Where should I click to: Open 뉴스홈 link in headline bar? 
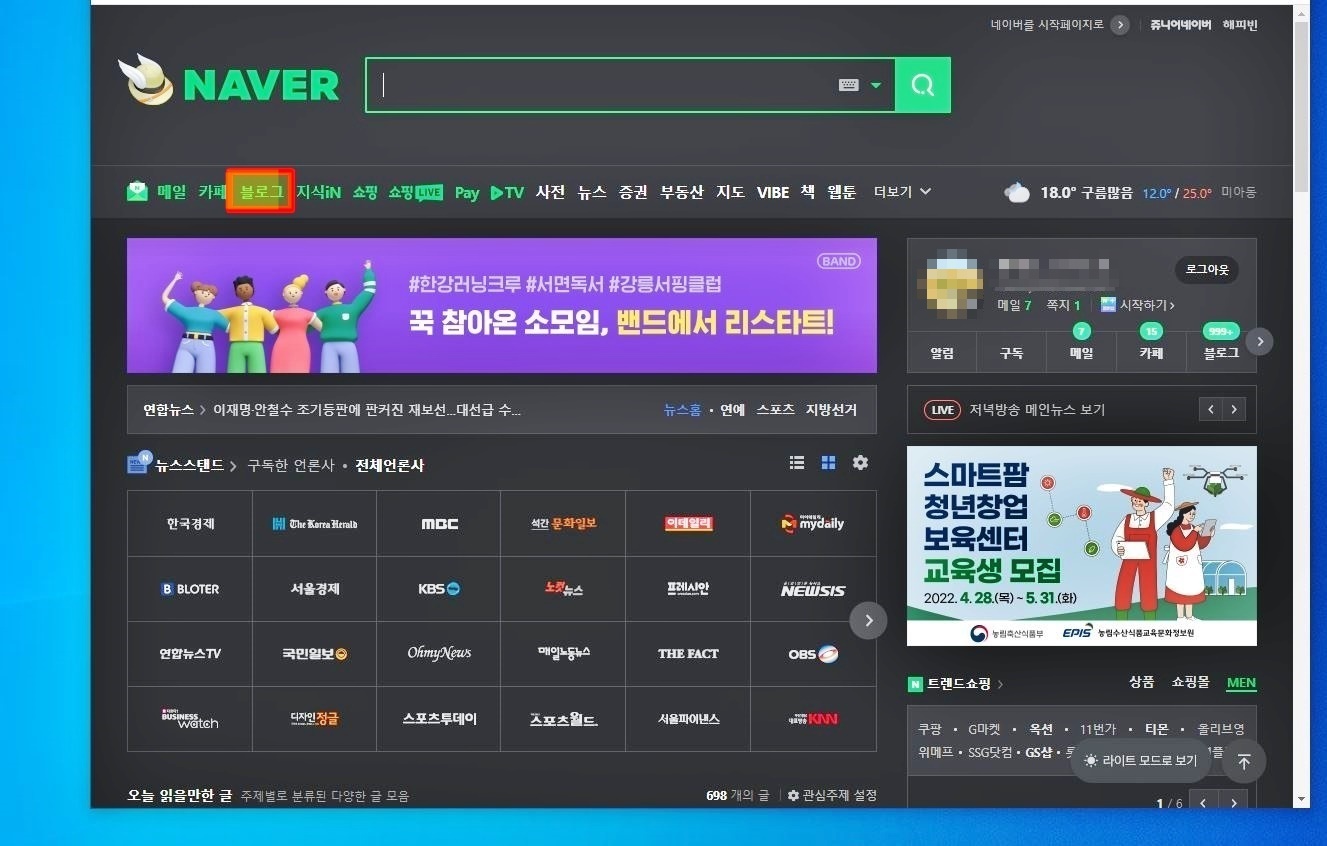(682, 410)
